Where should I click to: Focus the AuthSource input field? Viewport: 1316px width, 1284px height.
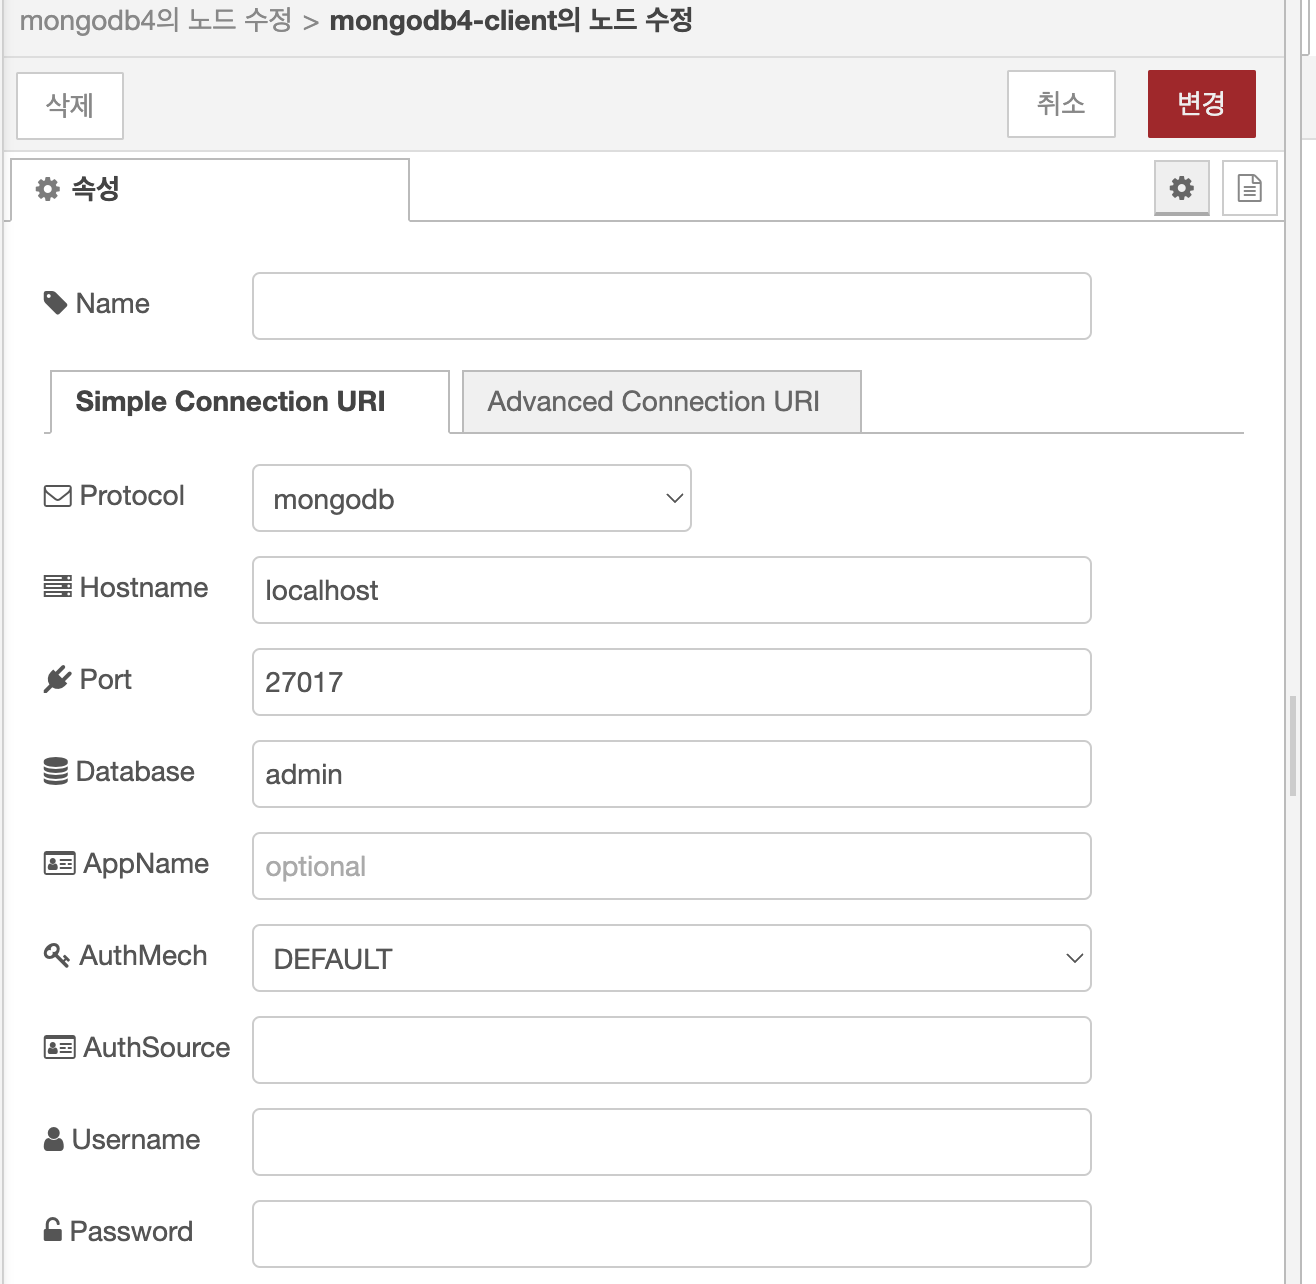pos(672,1050)
